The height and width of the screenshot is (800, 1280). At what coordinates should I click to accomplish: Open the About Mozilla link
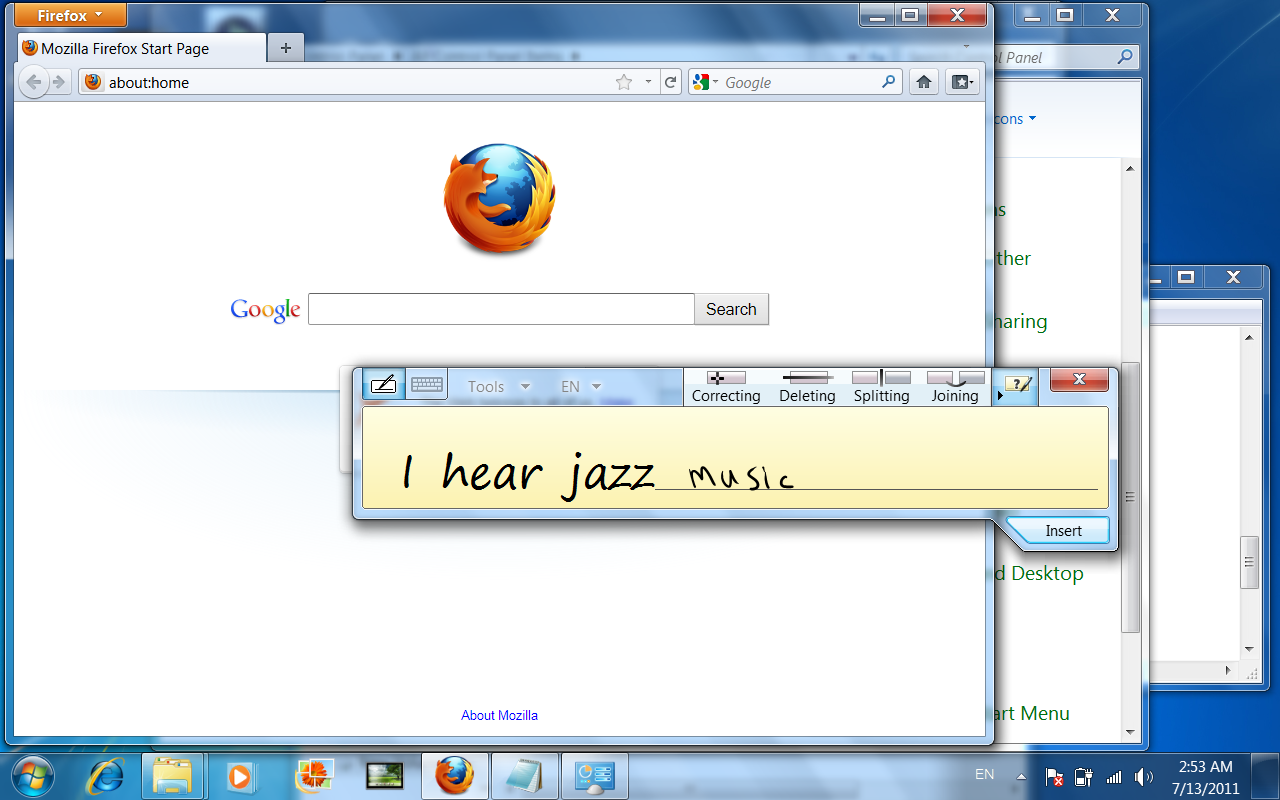pyautogui.click(x=499, y=715)
